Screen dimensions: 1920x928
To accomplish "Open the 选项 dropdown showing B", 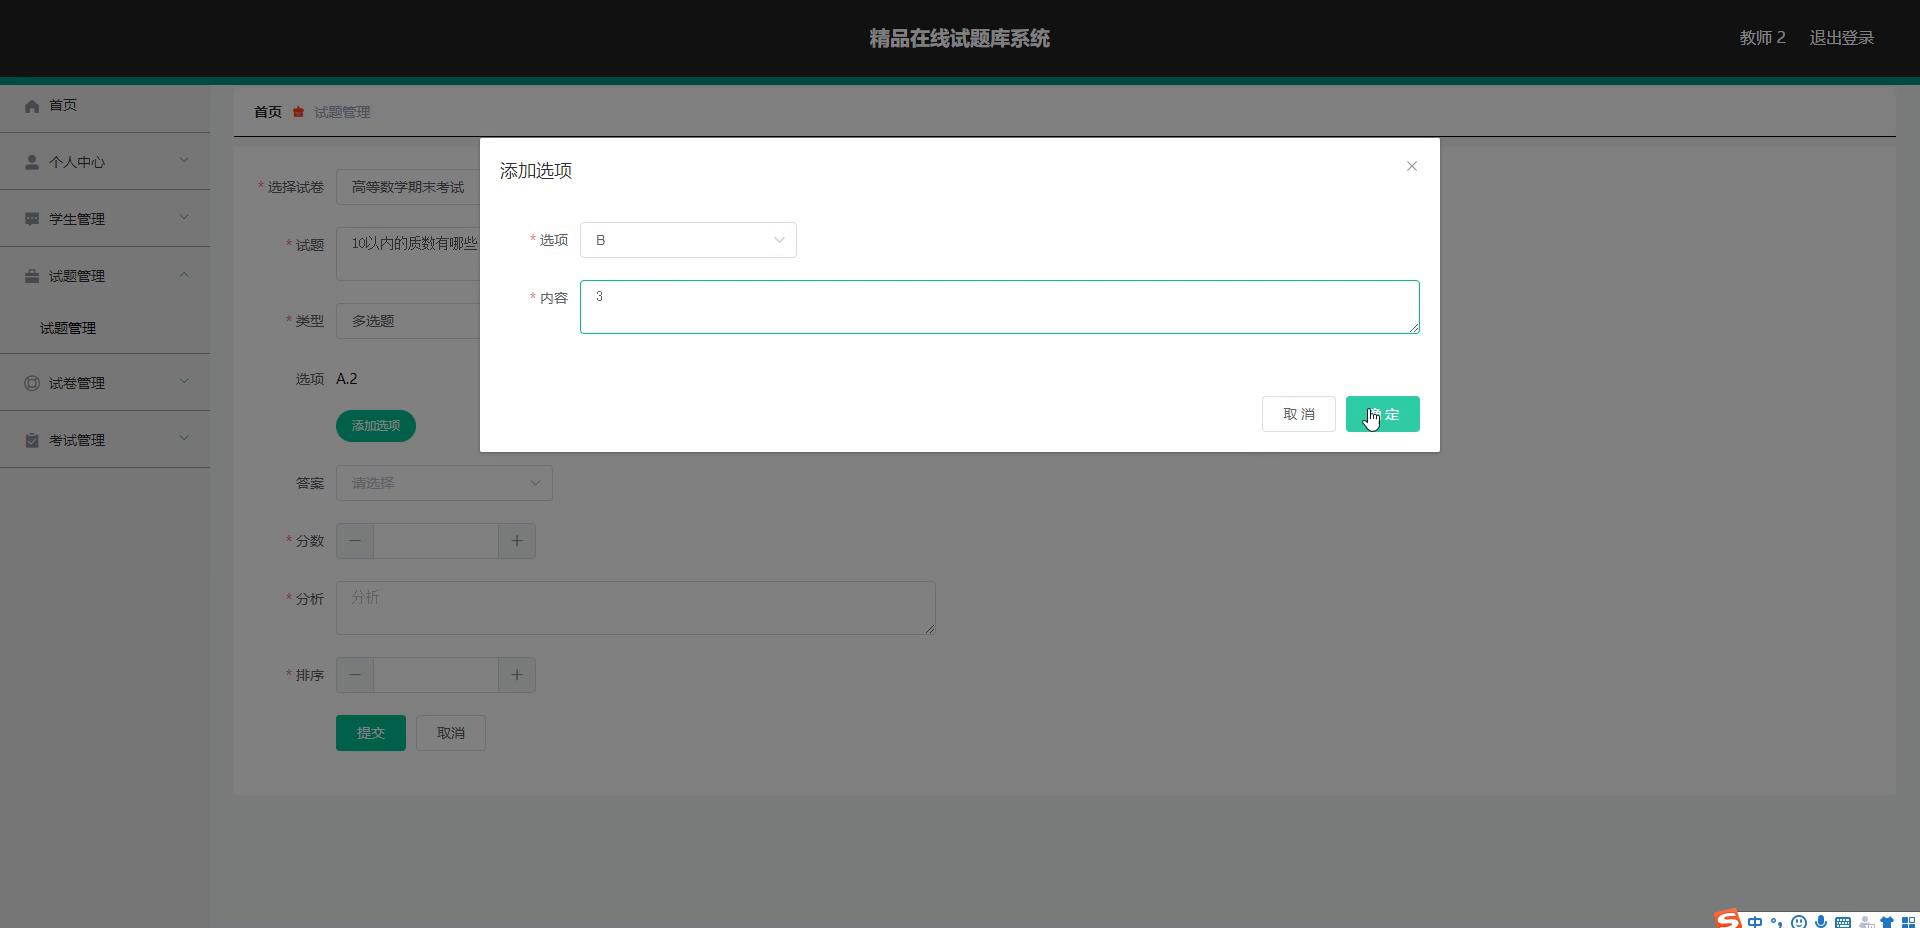I will coord(687,240).
